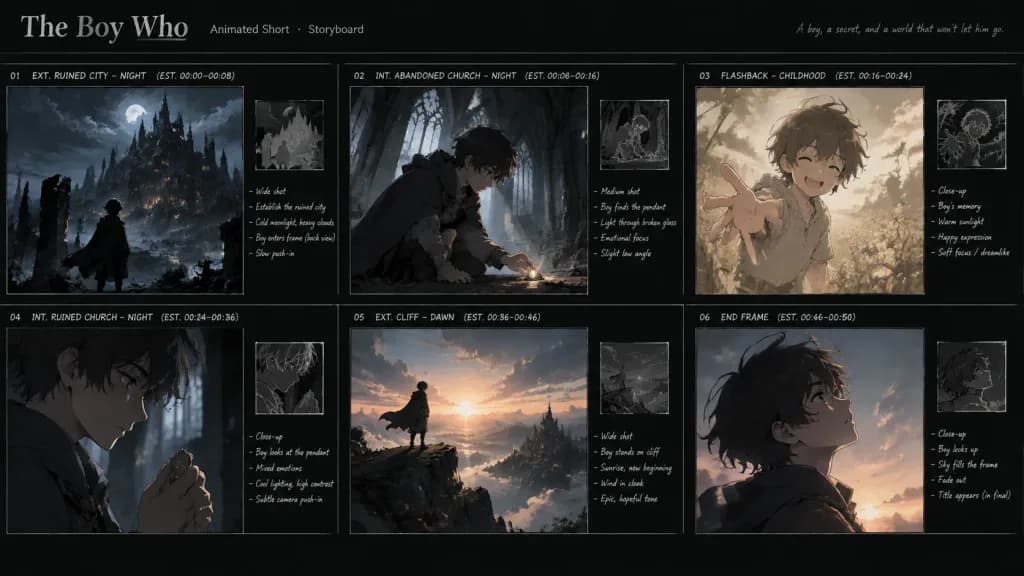Click the "EXT. RUINED CITY – NIGHT" heading
The width and height of the screenshot is (1024, 576).
click(89, 76)
